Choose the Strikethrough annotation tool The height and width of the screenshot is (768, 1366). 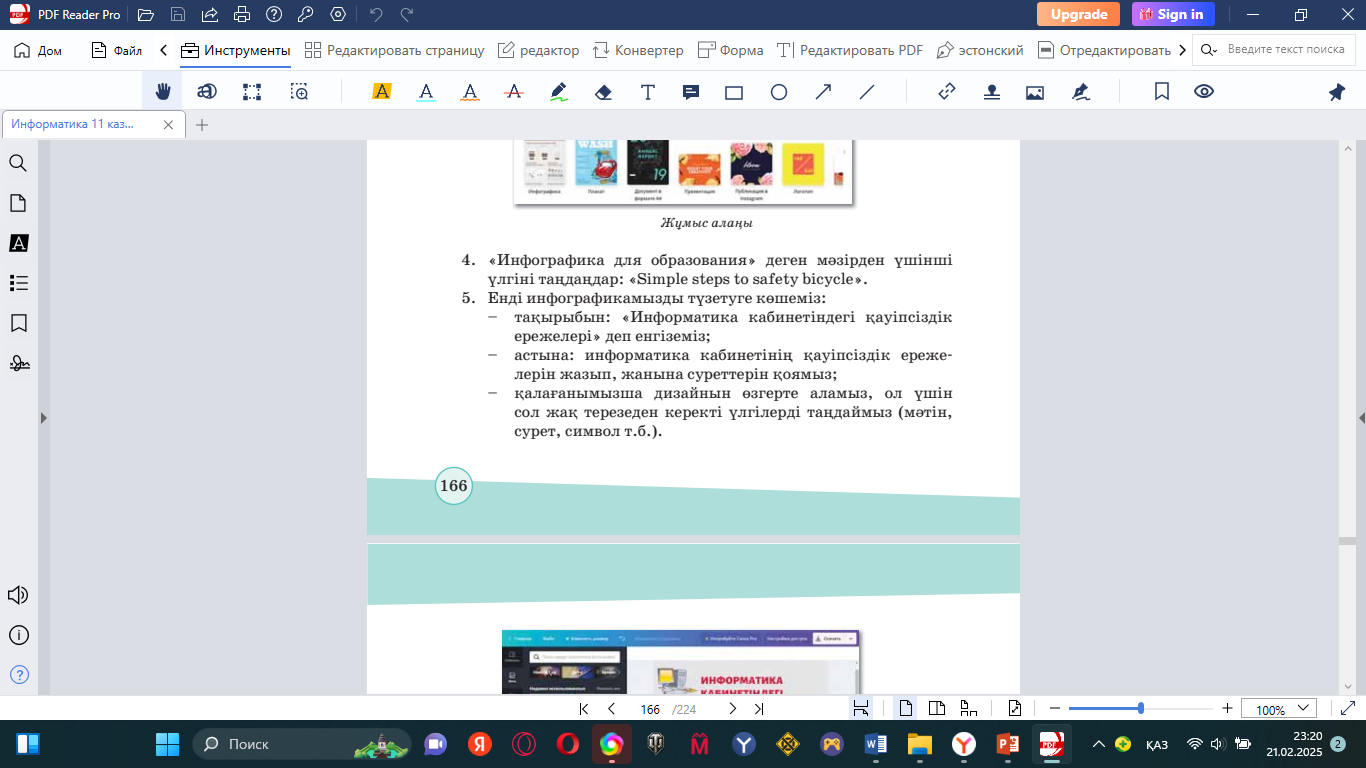514,92
